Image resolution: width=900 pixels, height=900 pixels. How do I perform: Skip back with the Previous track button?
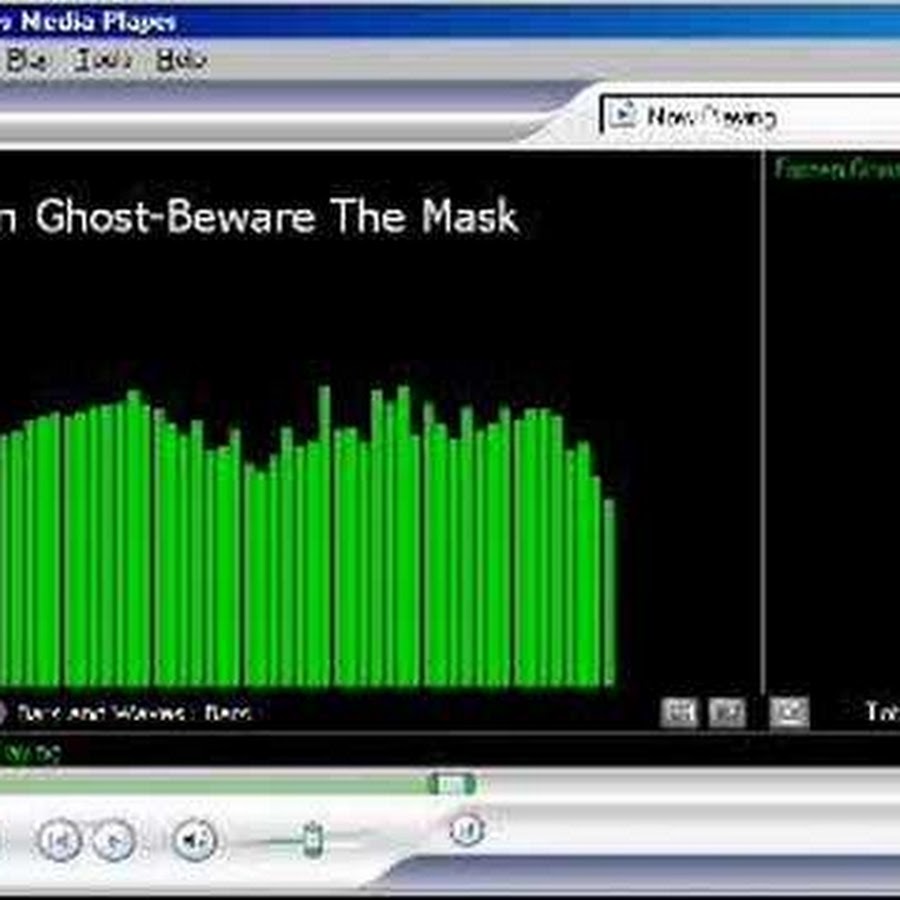[x=60, y=840]
